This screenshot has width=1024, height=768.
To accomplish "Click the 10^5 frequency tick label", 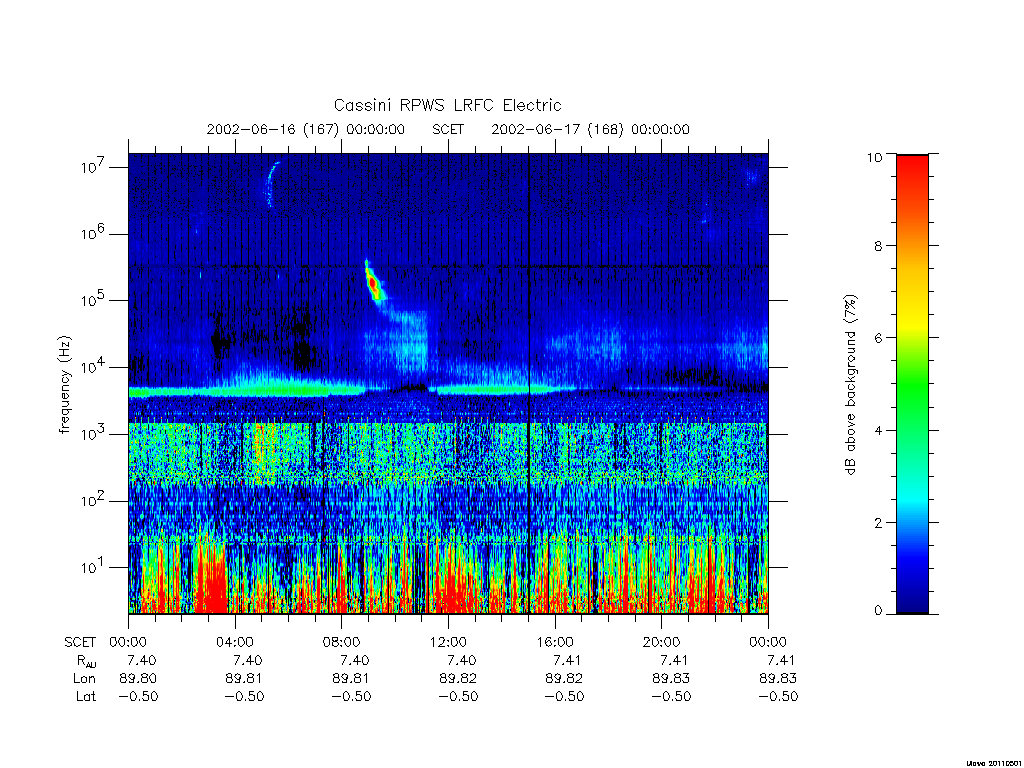I will click(x=94, y=300).
